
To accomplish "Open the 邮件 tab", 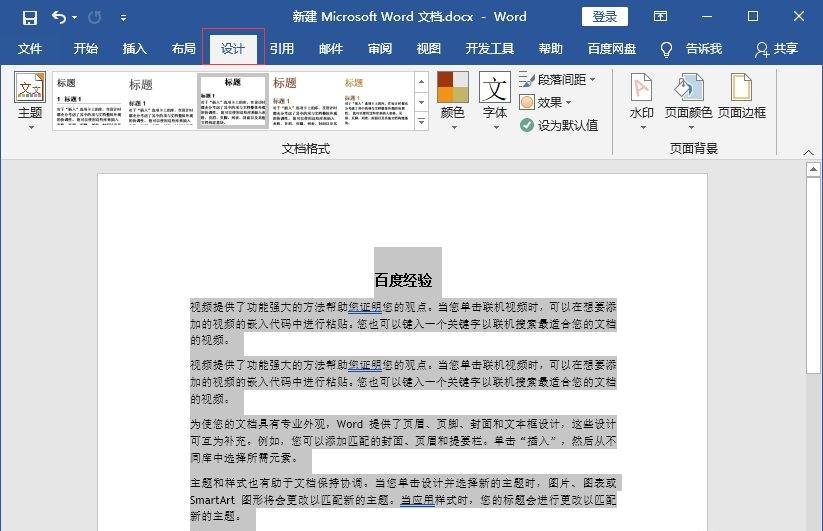I will coord(331,49).
